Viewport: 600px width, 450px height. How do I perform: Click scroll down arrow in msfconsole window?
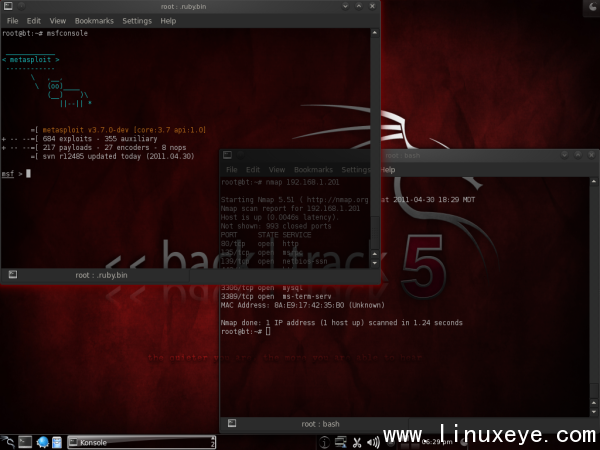click(375, 263)
